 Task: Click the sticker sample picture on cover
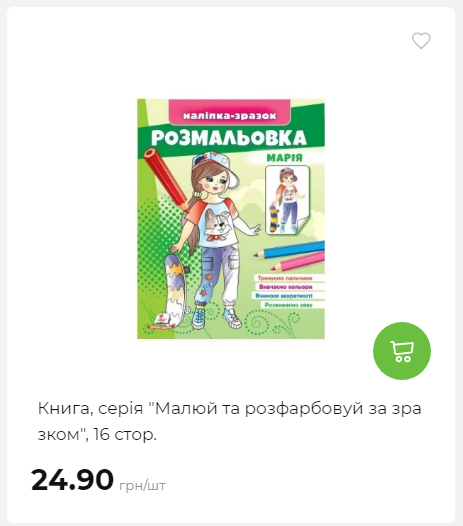coord(288,200)
